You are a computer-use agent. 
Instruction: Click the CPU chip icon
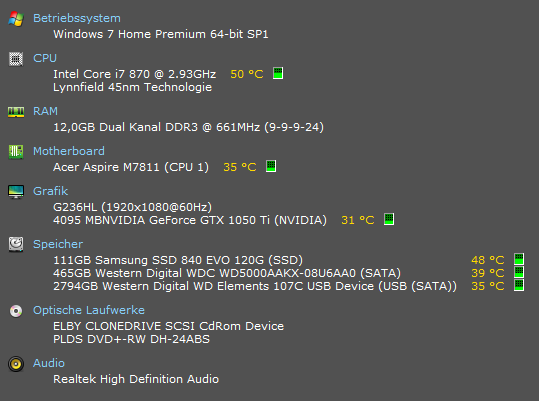[16, 59]
